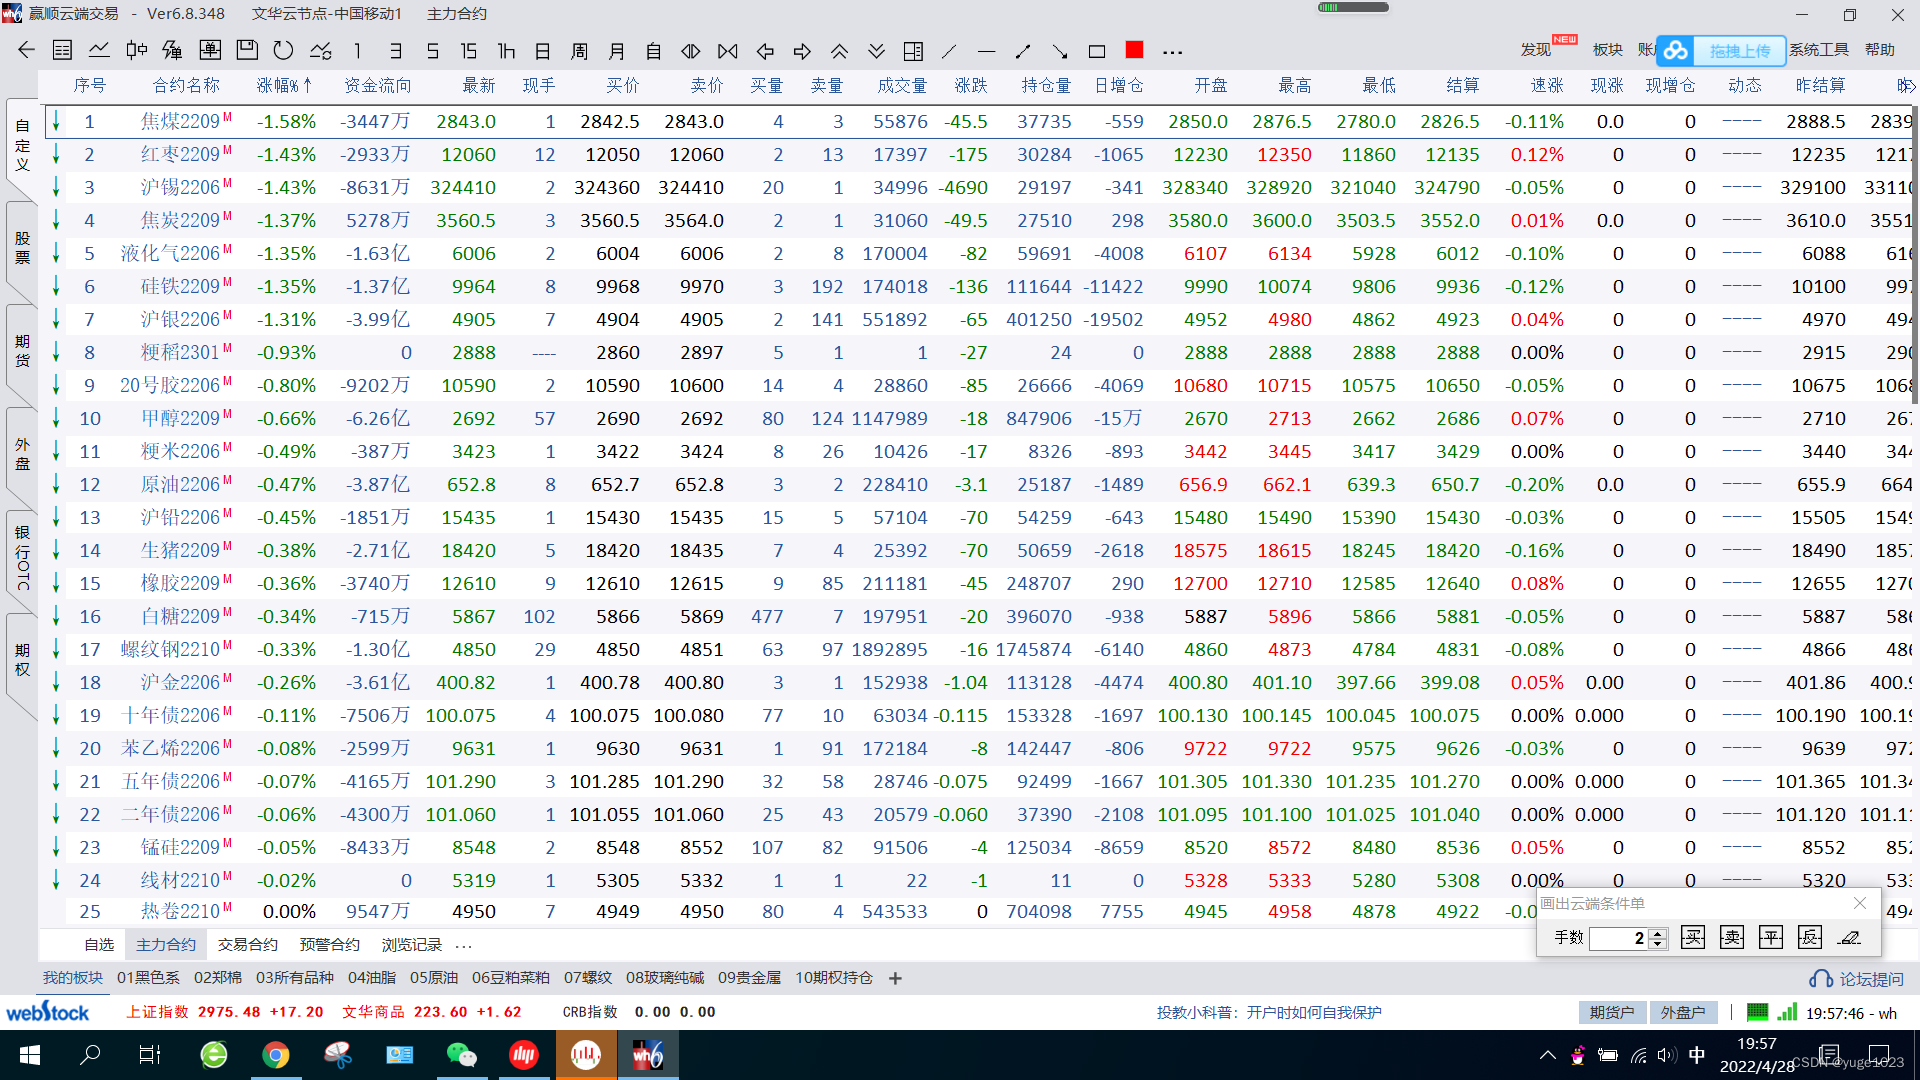Click the double chevron down icon
This screenshot has height=1080, width=1920.
tap(876, 50)
